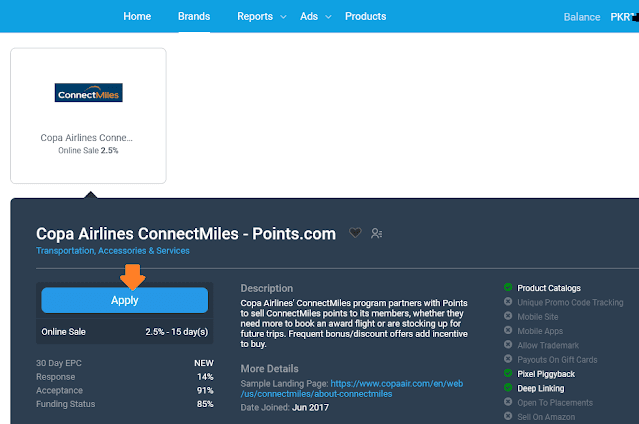Click the Online Sale 2.5% text on card
Viewport: 639px width, 424px height.
pos(88,150)
